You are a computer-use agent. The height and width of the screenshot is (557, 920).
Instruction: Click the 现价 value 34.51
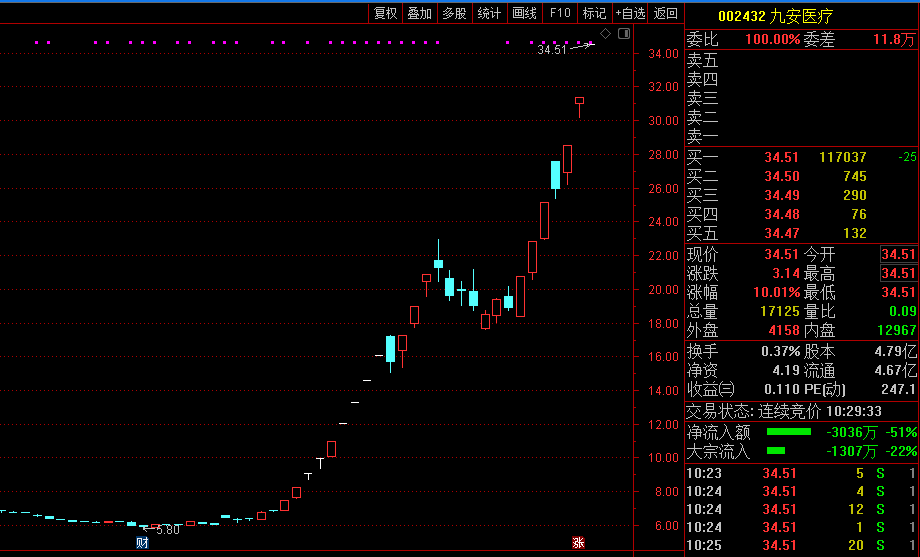pyautogui.click(x=782, y=255)
